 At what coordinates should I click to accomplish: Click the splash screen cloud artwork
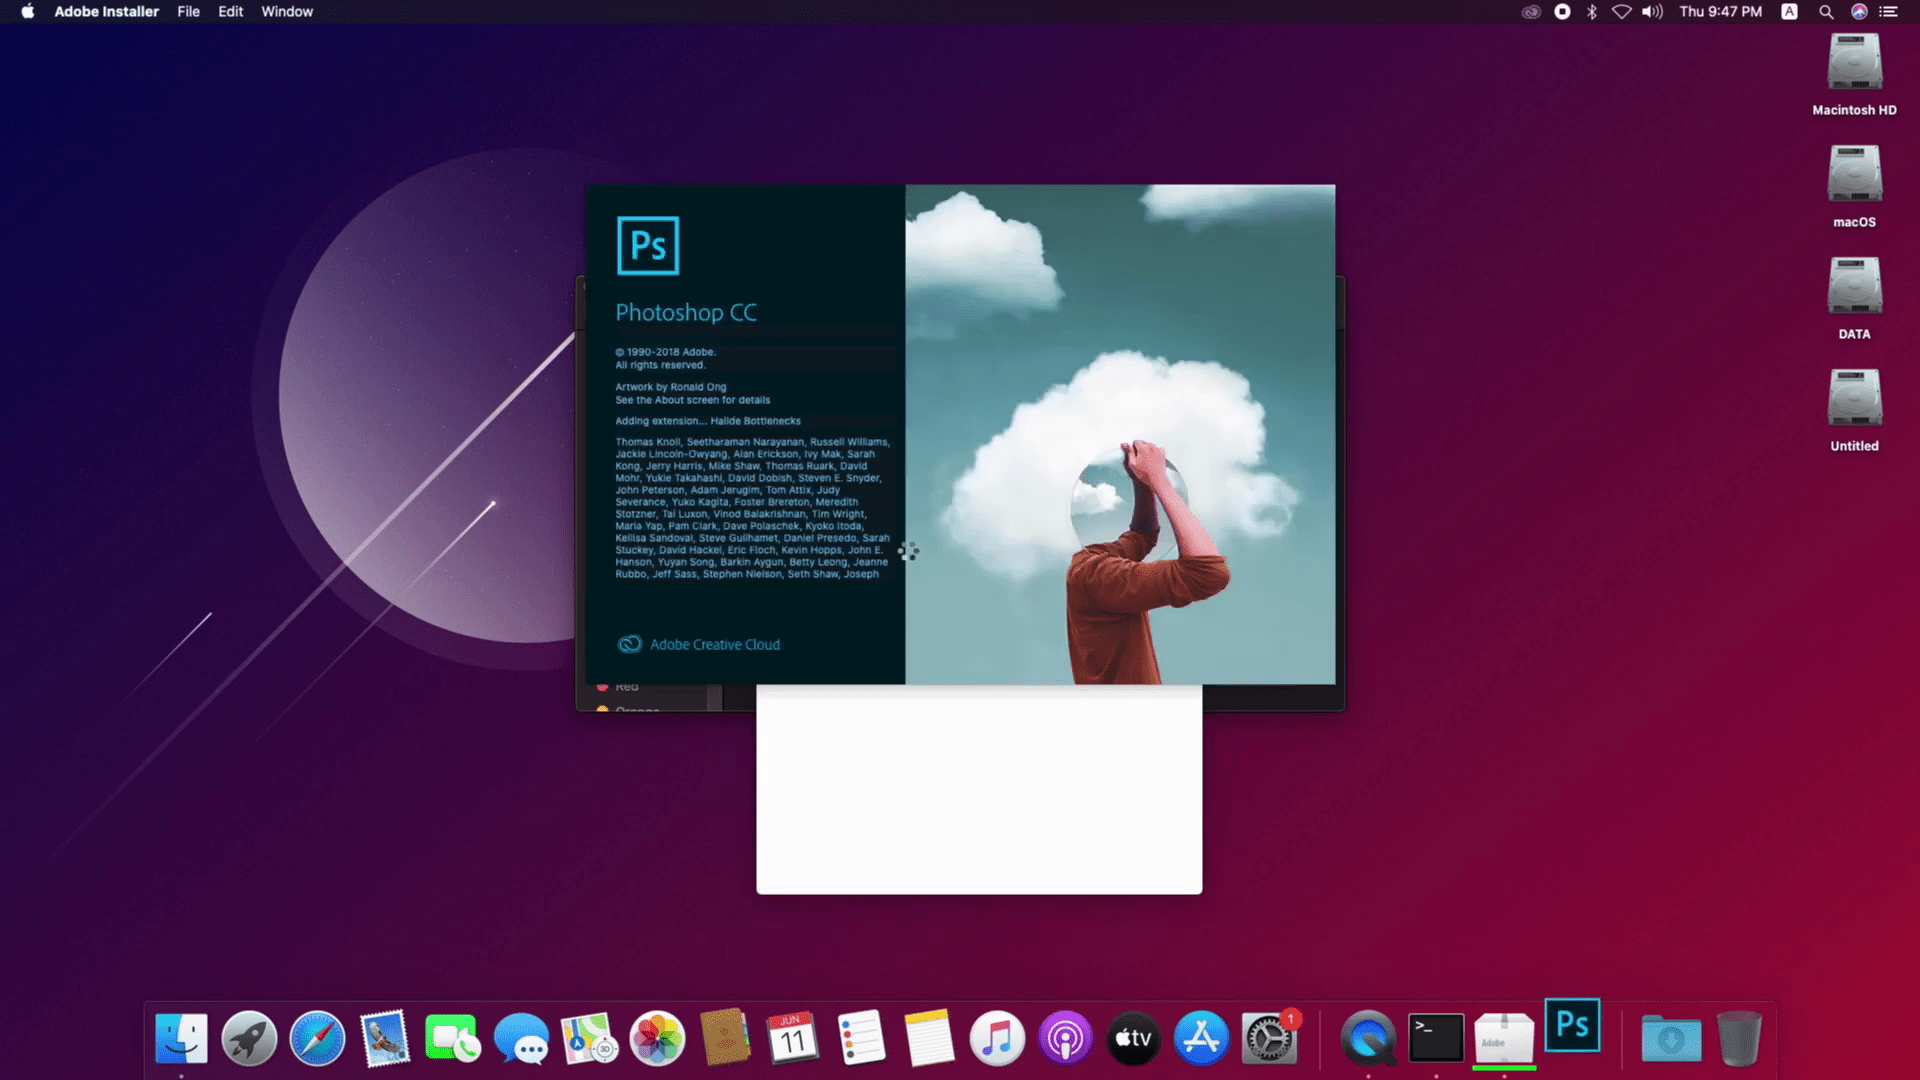click(1120, 434)
